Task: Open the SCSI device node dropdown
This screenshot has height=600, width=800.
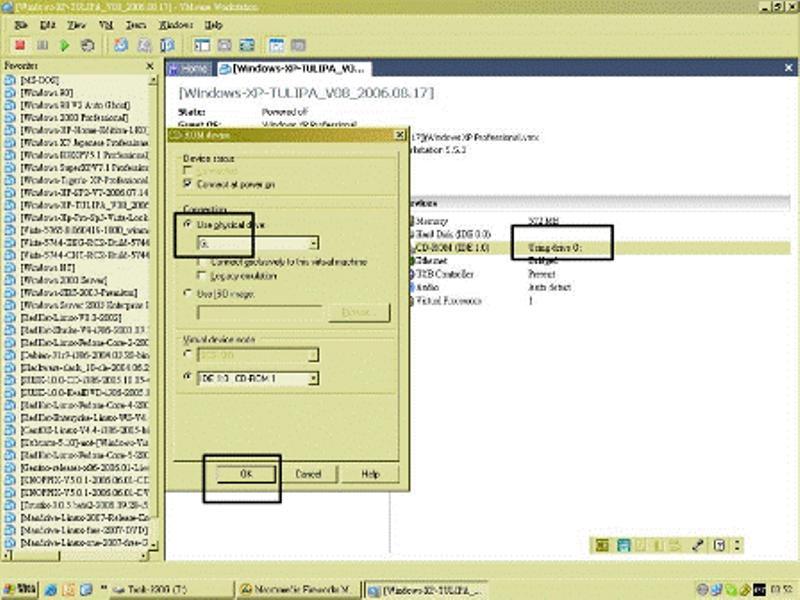Action: [x=314, y=354]
